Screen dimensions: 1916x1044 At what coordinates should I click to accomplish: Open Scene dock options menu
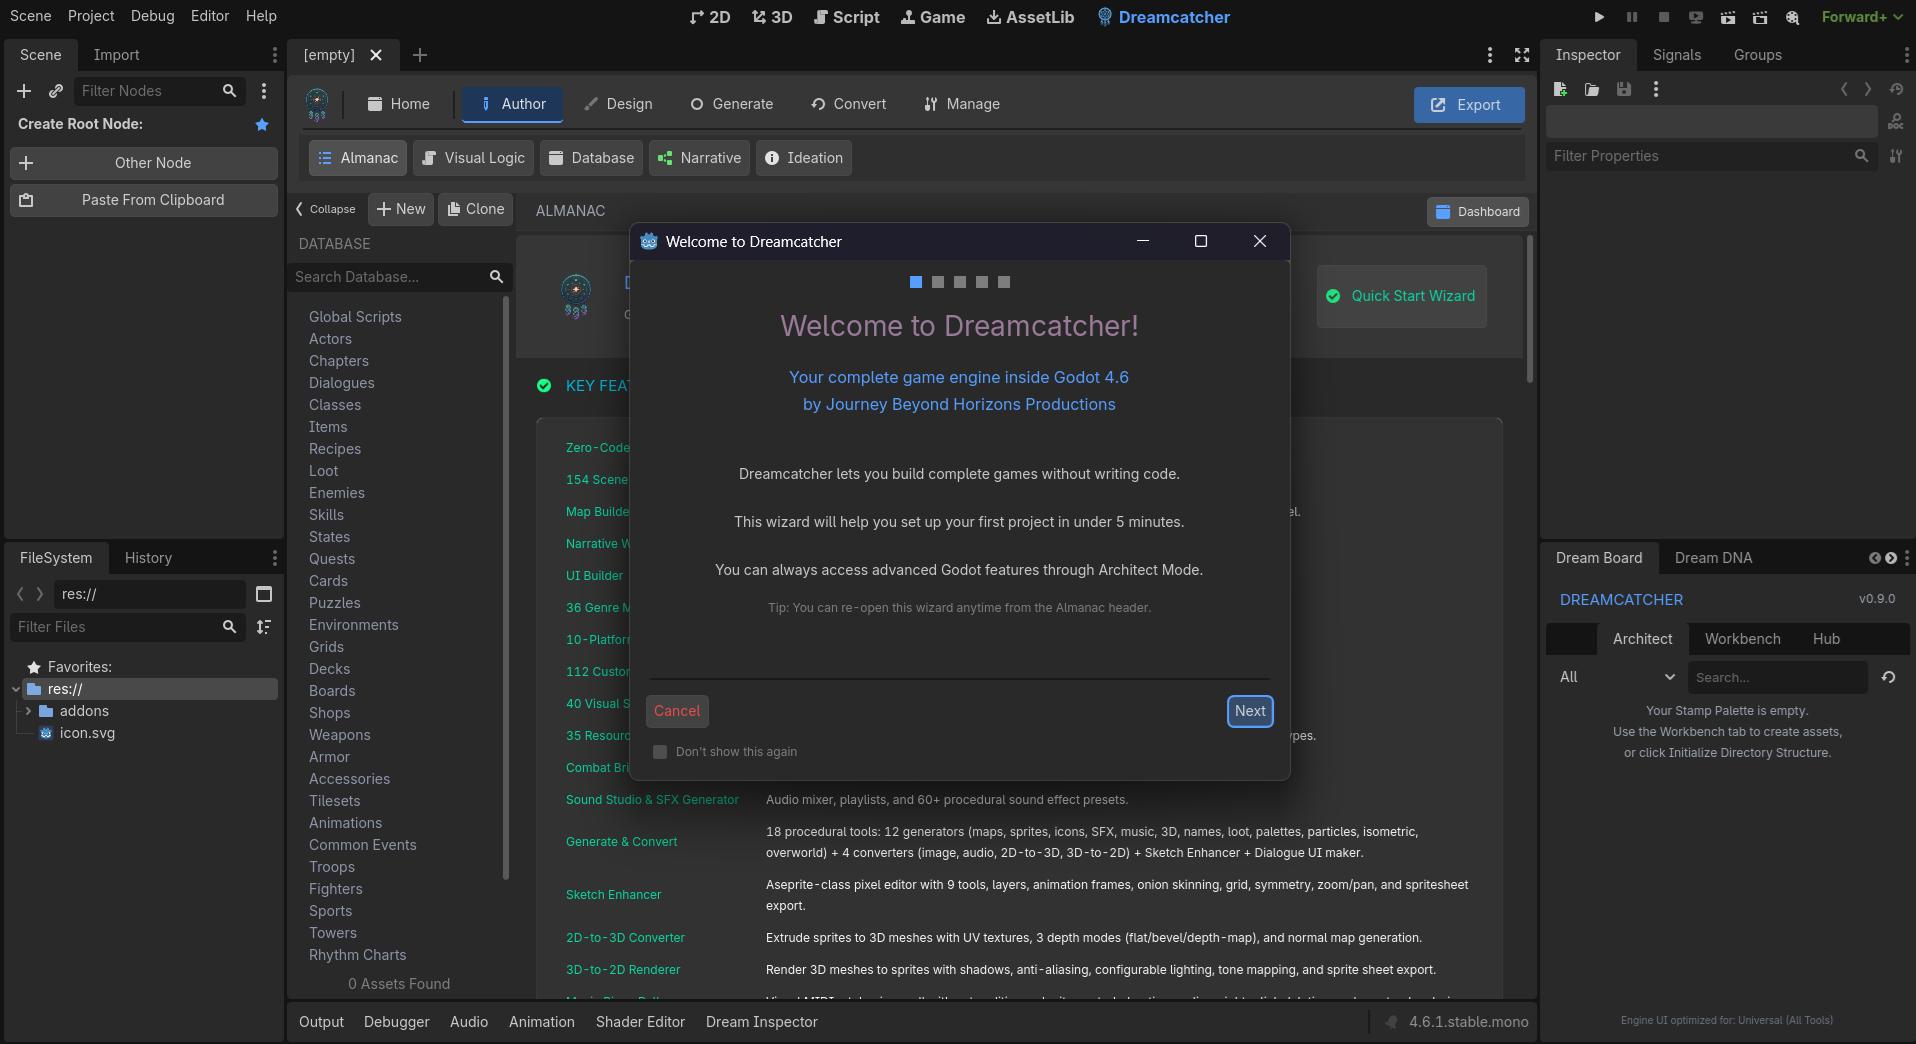click(x=275, y=55)
